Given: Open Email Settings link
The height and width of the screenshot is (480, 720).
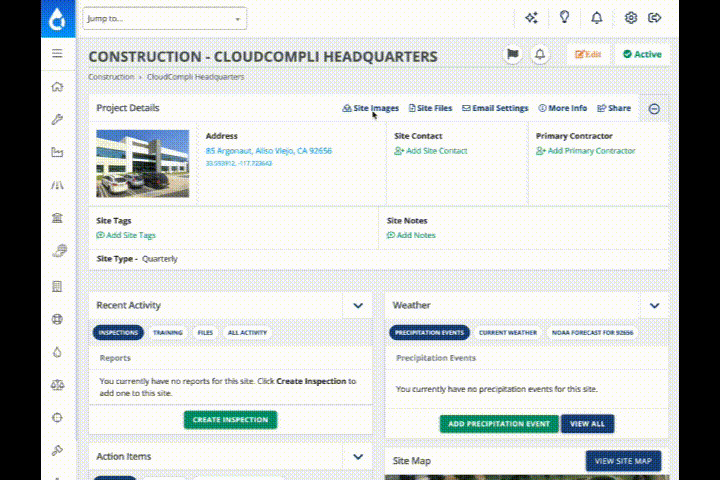Looking at the screenshot, I should coord(495,108).
